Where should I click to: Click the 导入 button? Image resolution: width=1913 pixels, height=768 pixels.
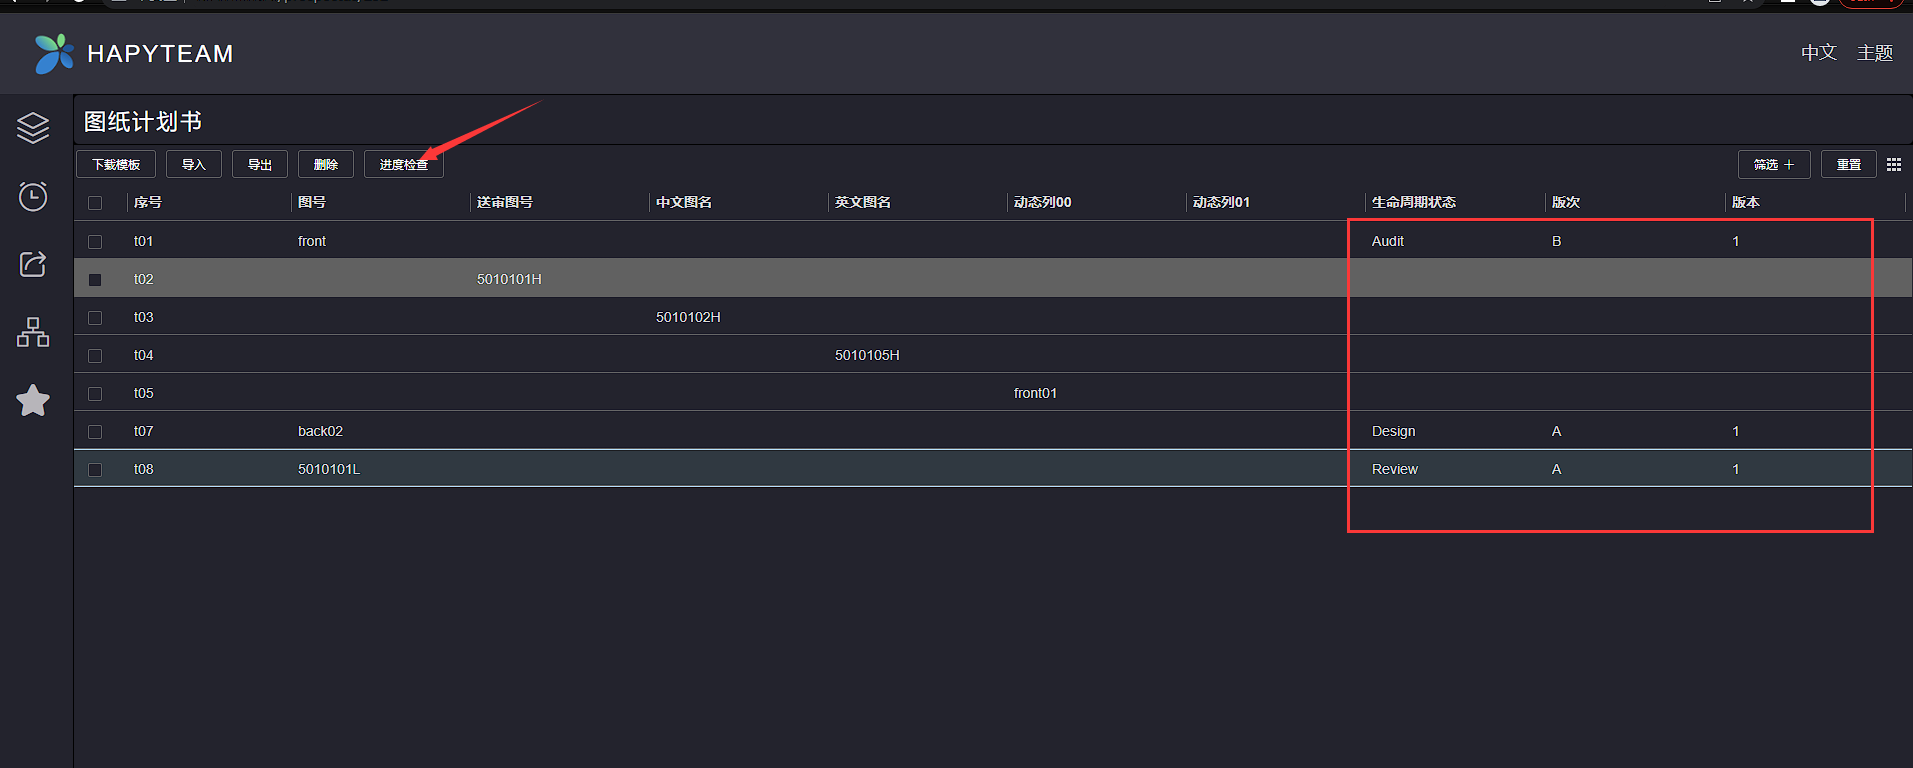pos(194,164)
